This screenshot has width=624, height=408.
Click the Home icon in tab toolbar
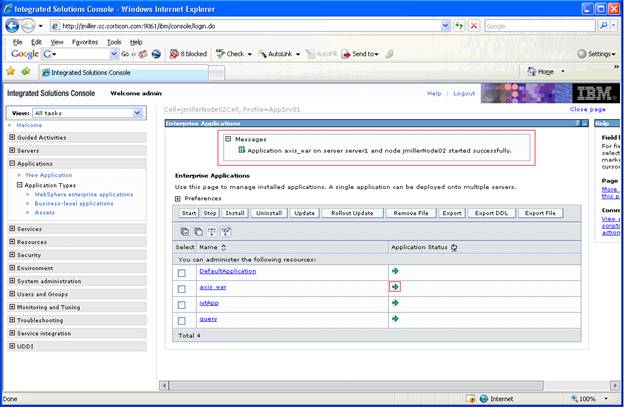[531, 71]
